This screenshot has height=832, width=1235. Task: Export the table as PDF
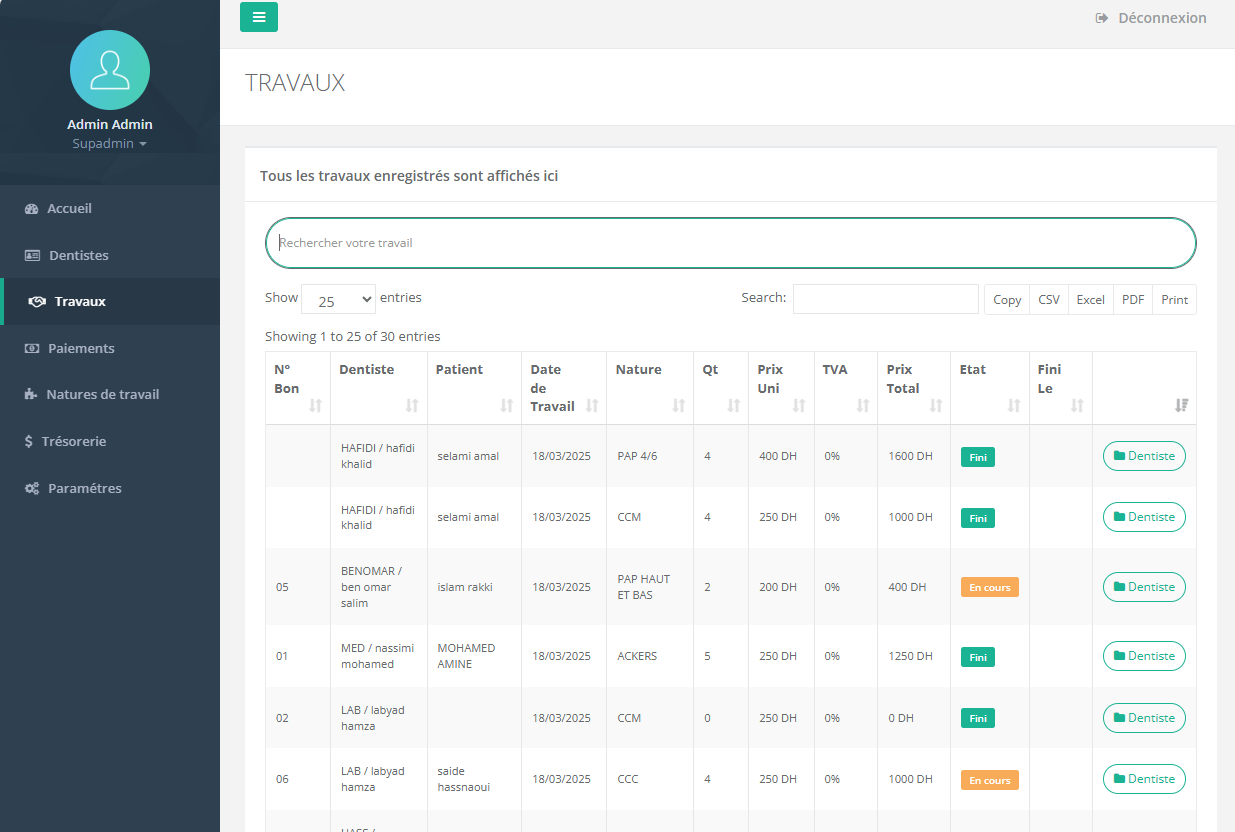[1132, 300]
